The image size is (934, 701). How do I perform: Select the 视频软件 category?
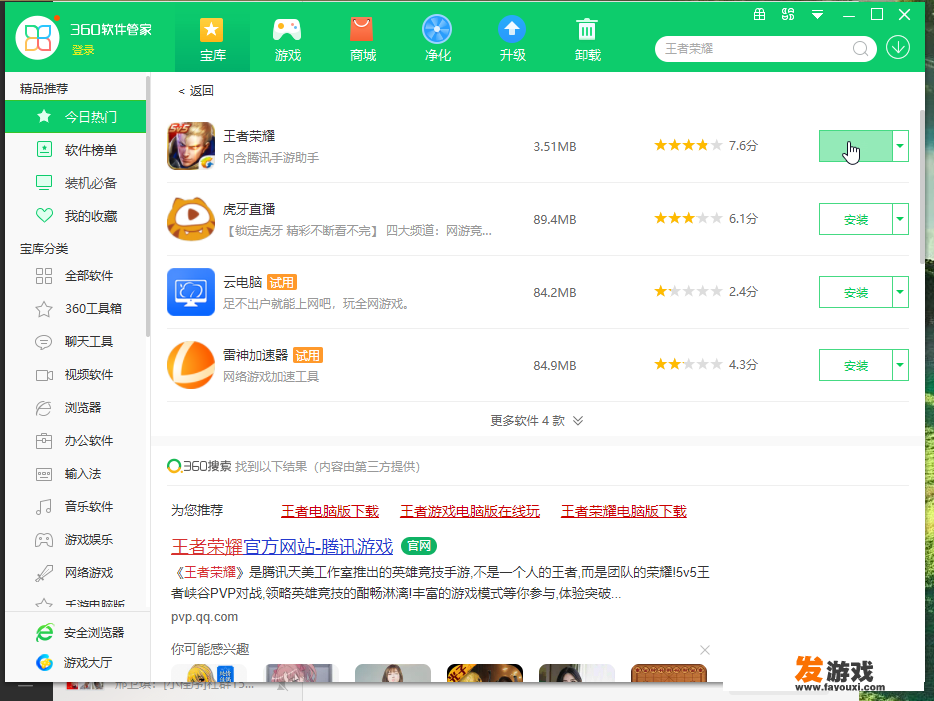tap(76, 375)
